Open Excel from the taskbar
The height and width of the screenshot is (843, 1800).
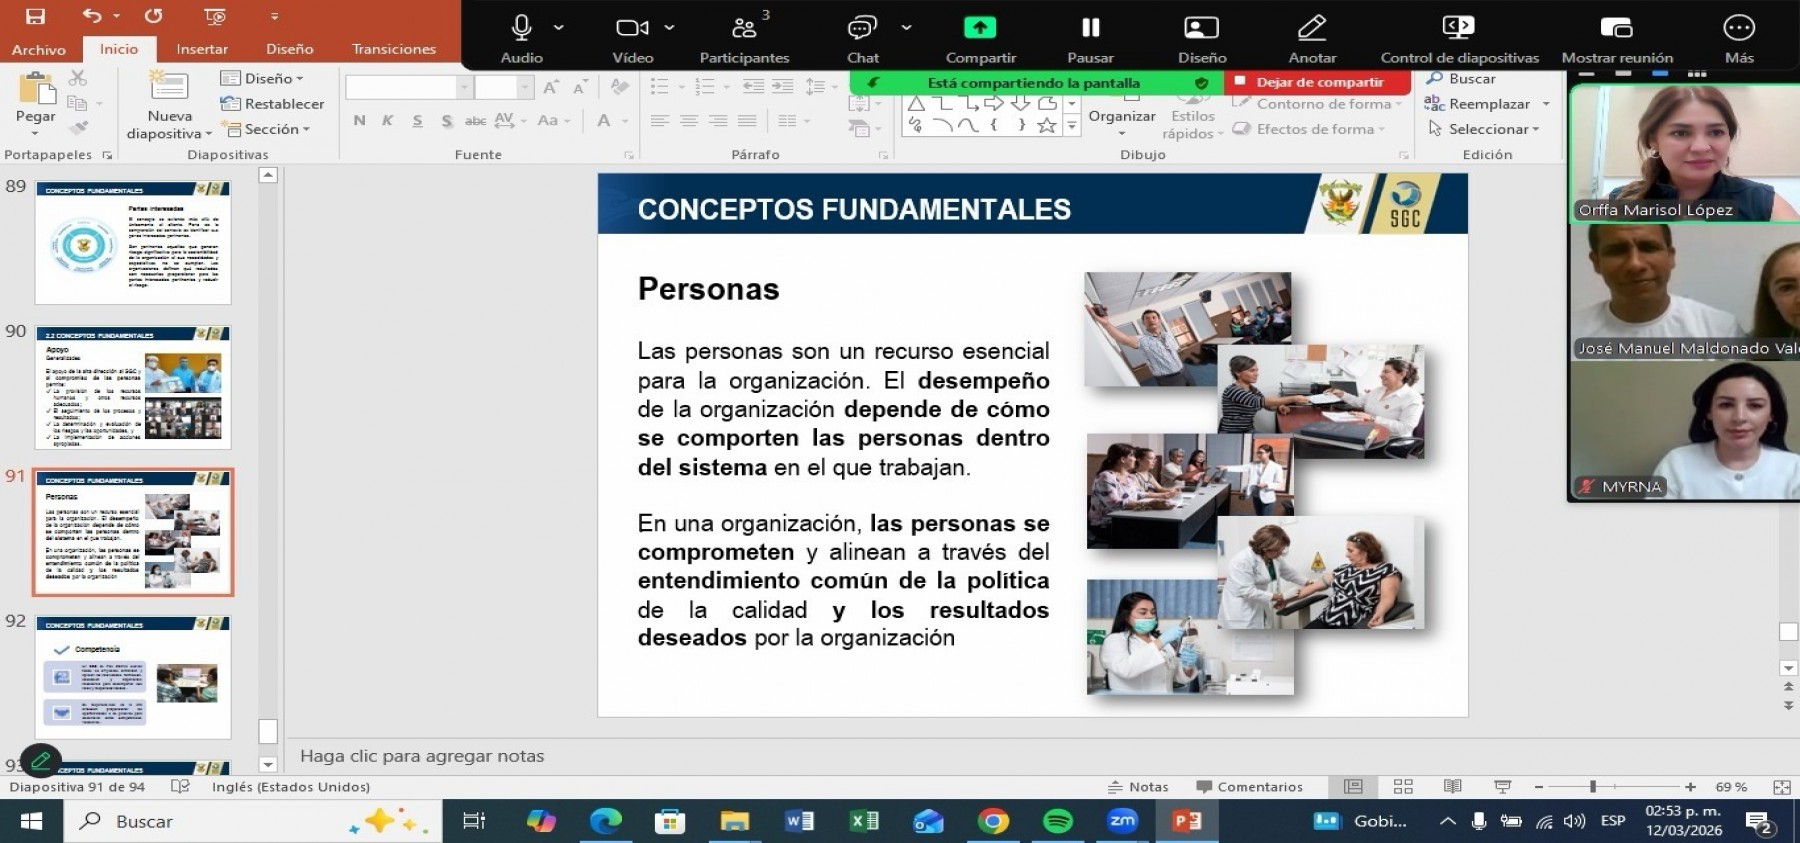tap(864, 821)
